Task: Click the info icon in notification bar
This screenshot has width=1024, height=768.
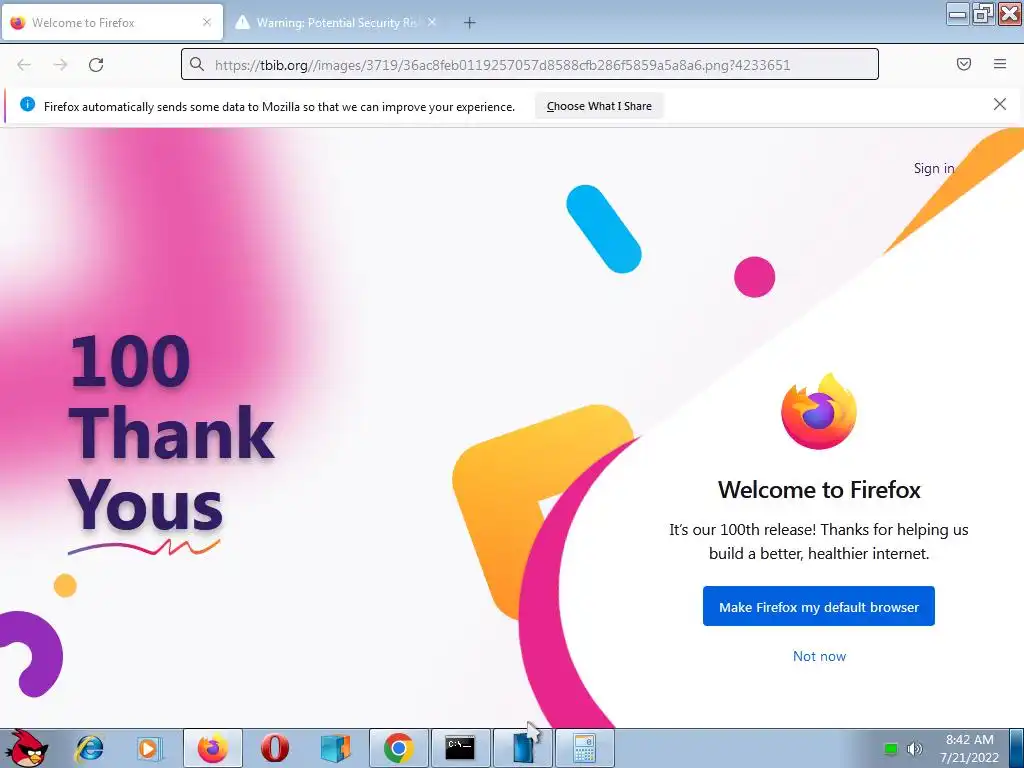Action: [27, 104]
